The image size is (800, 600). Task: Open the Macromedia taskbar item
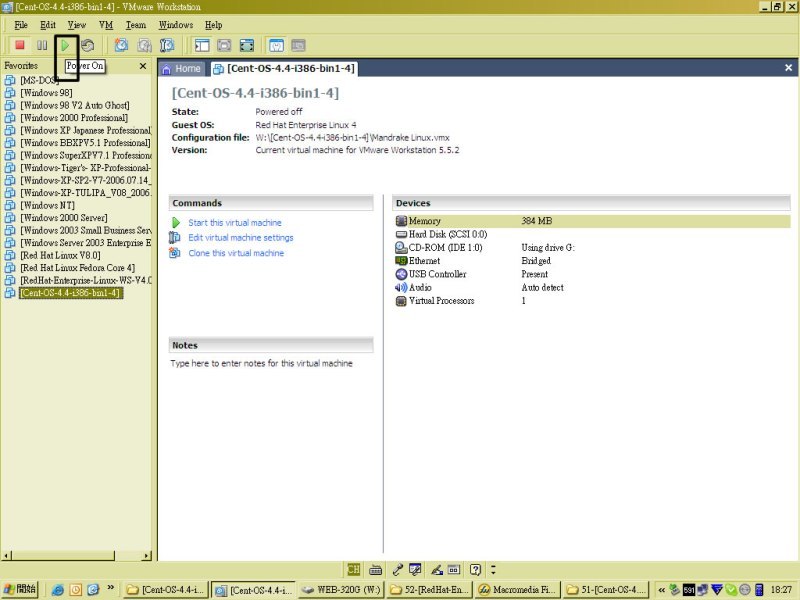517,590
